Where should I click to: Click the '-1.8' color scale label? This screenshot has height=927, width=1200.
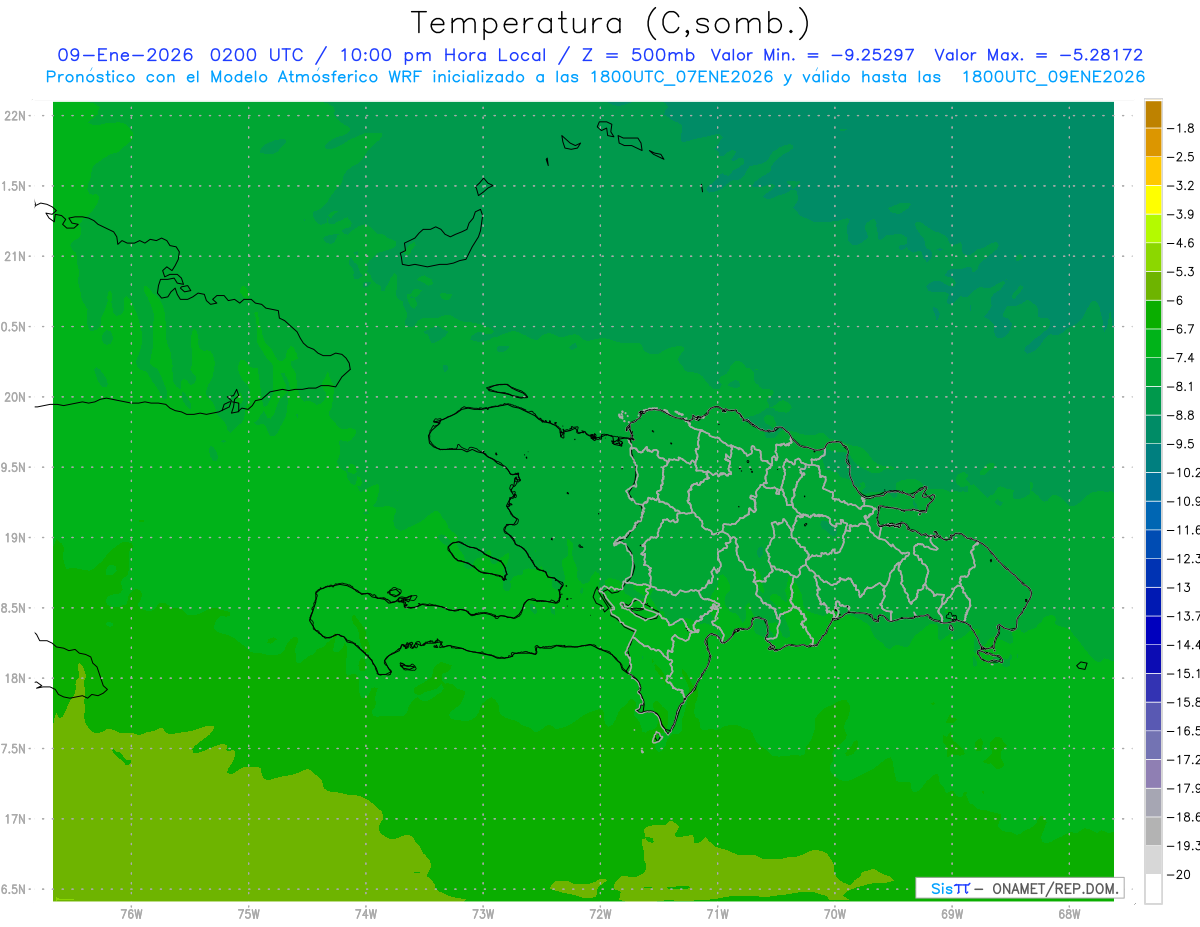pos(1182,128)
